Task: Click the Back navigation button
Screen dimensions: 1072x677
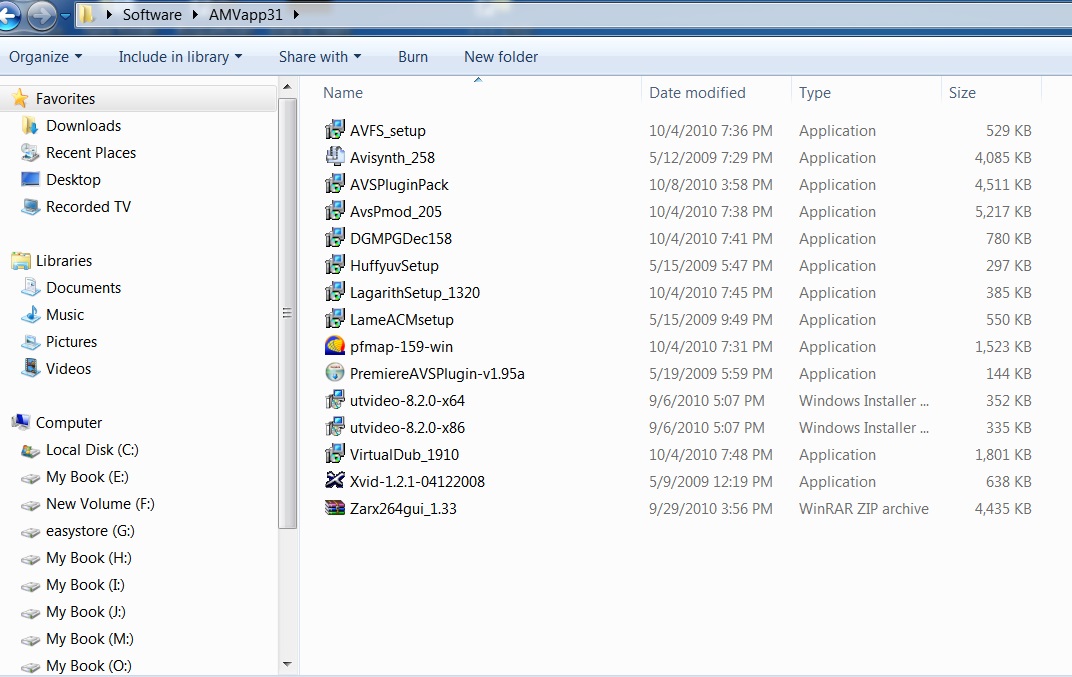Action: point(8,14)
